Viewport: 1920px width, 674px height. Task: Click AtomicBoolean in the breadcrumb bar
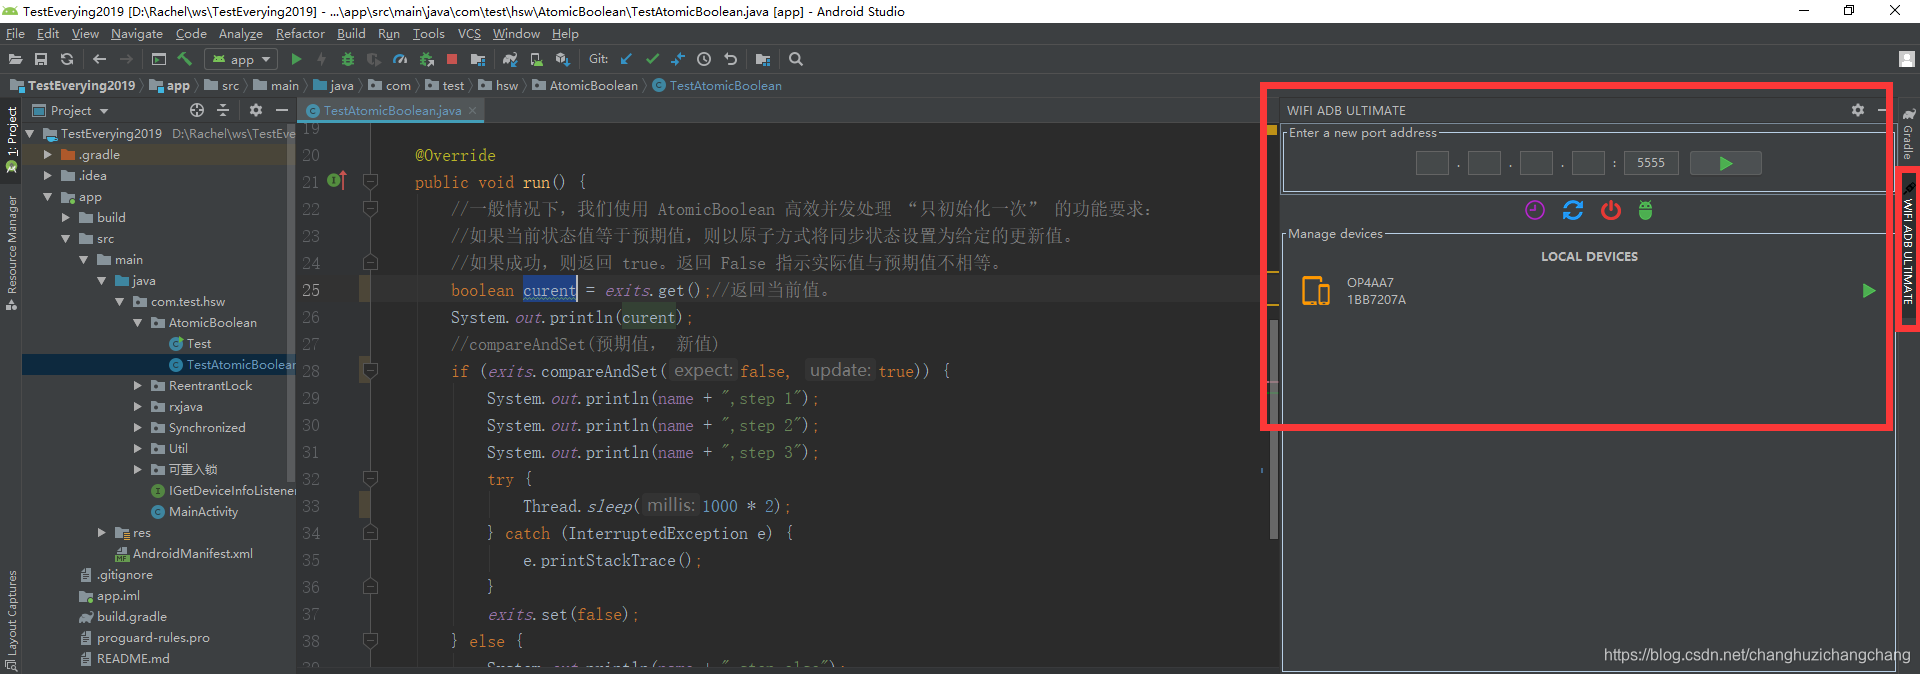[593, 86]
